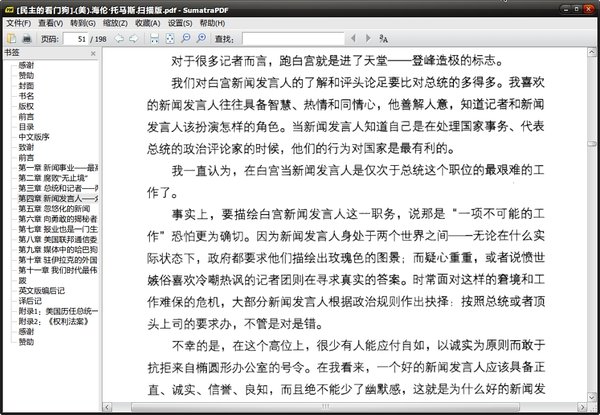The image size is (600, 415).
Task: Select the 致谢 bookmark
Action: 26,147
